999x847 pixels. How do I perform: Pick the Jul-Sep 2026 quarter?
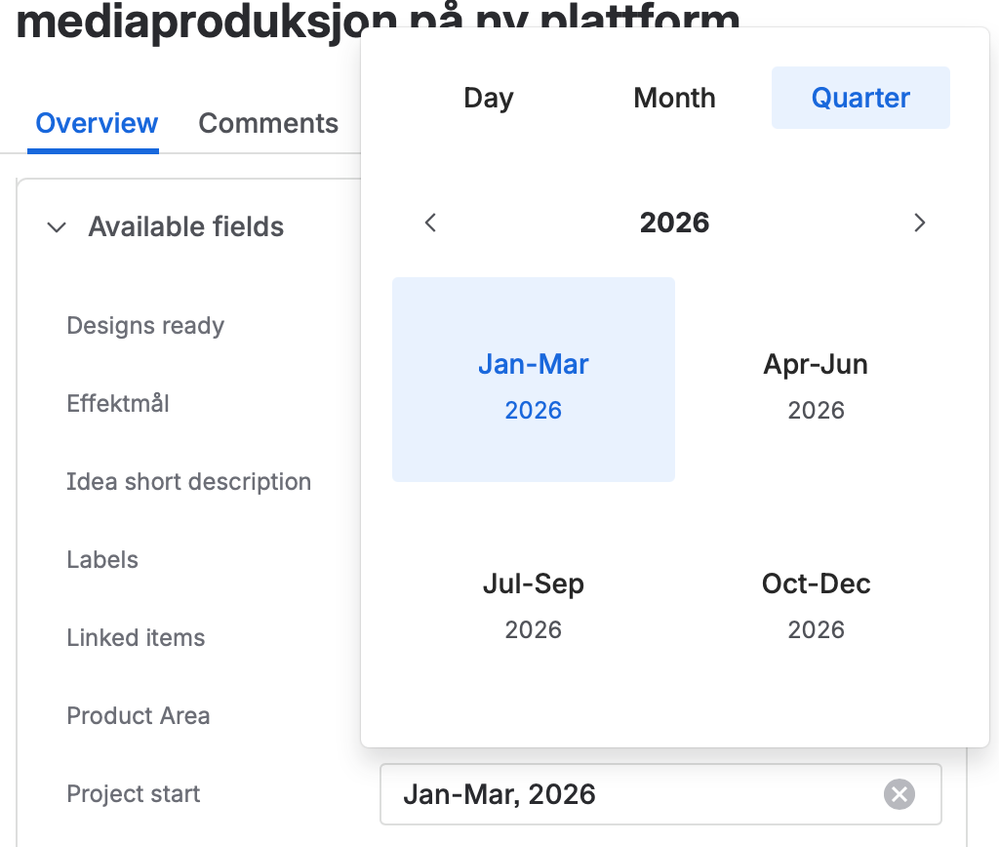(533, 600)
